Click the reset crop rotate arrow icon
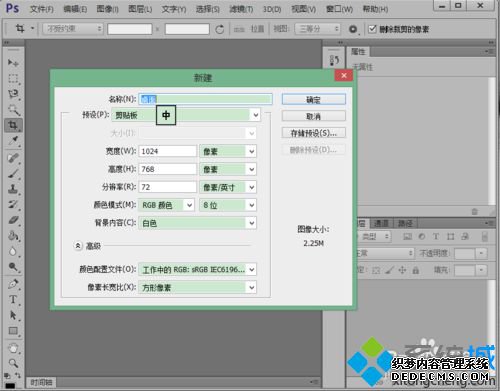This screenshot has height=391, width=500. [x=219, y=29]
